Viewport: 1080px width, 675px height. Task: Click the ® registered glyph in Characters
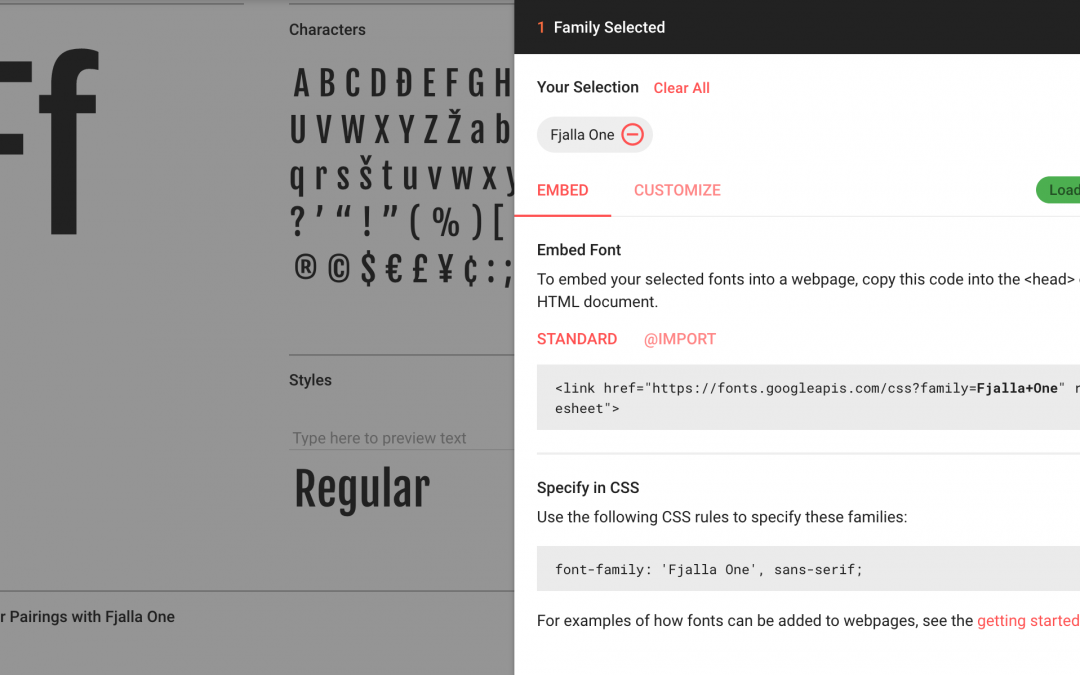(x=305, y=269)
